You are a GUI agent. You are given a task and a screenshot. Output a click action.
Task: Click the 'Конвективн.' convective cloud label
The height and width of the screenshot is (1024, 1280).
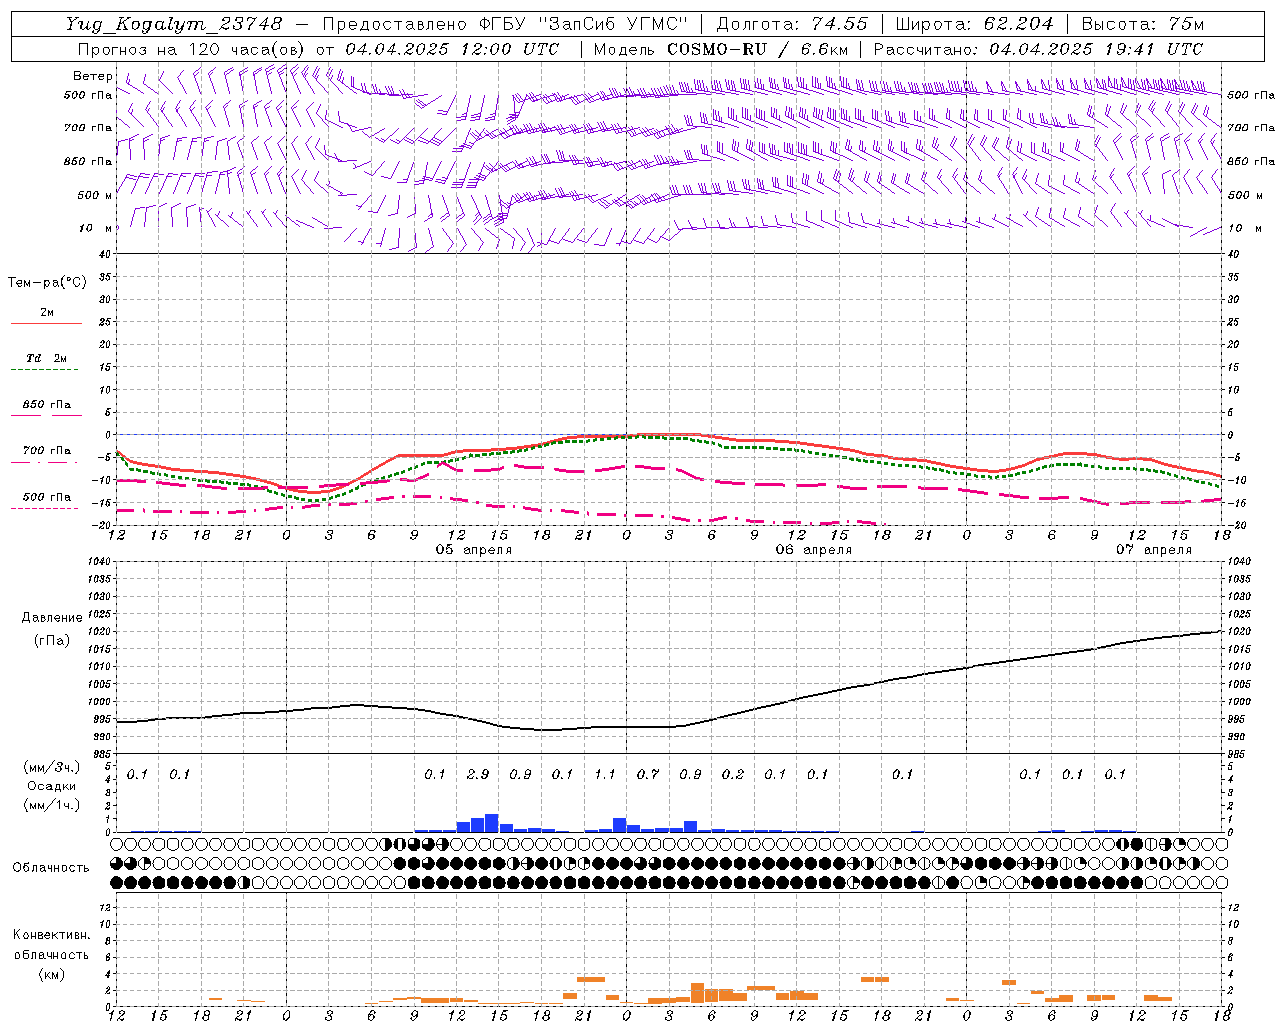51,935
